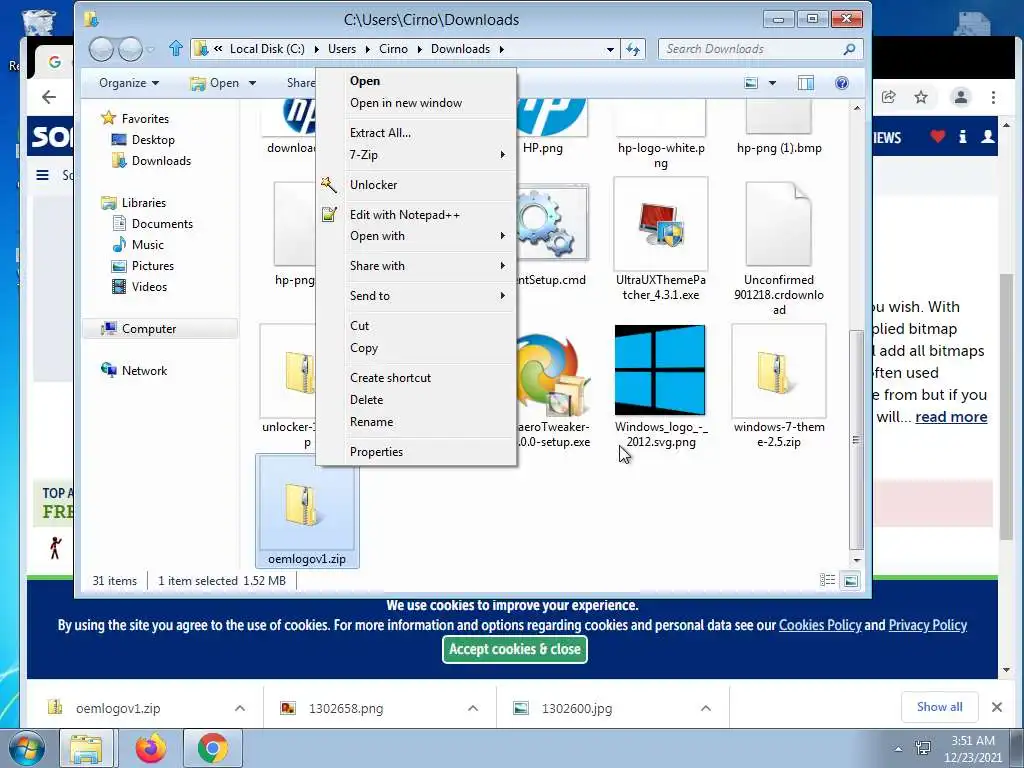Open the view options dropdown arrow
This screenshot has width=1024, height=768.
(773, 83)
